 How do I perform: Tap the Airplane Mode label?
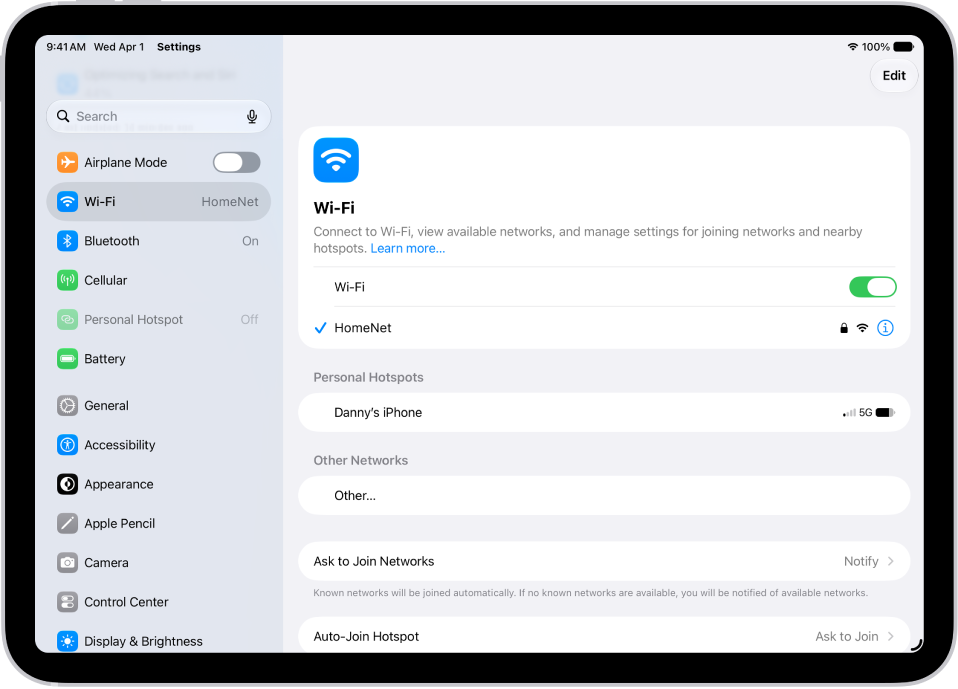pyautogui.click(x=125, y=162)
